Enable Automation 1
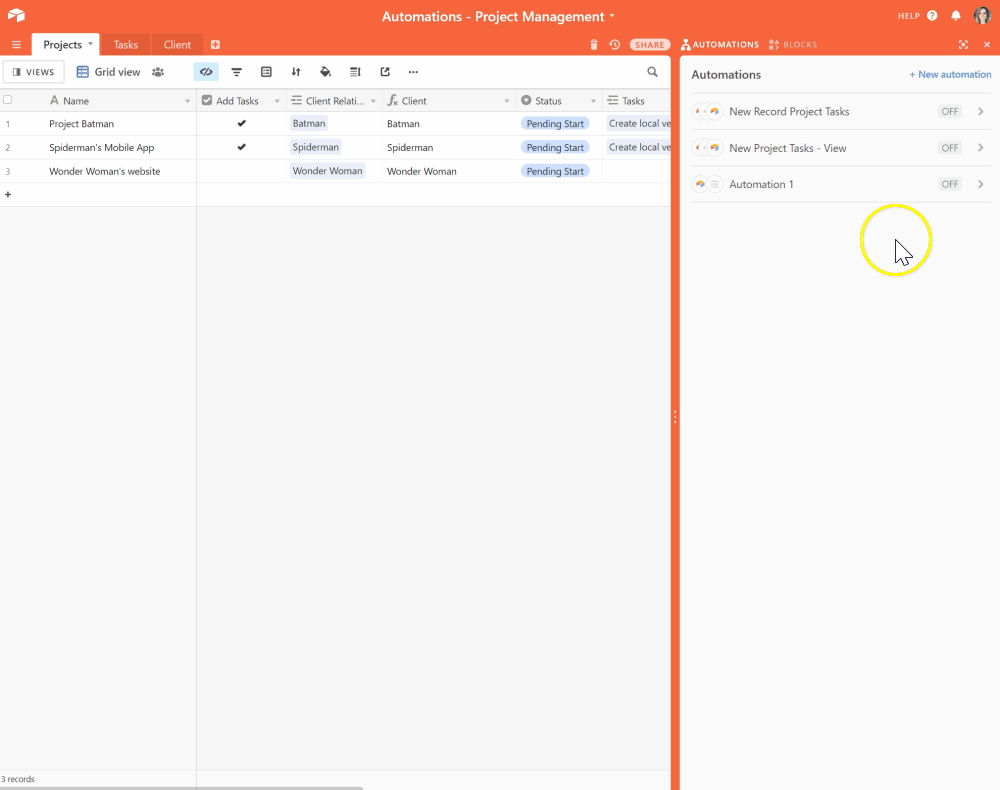The image size is (1000, 790). click(949, 183)
